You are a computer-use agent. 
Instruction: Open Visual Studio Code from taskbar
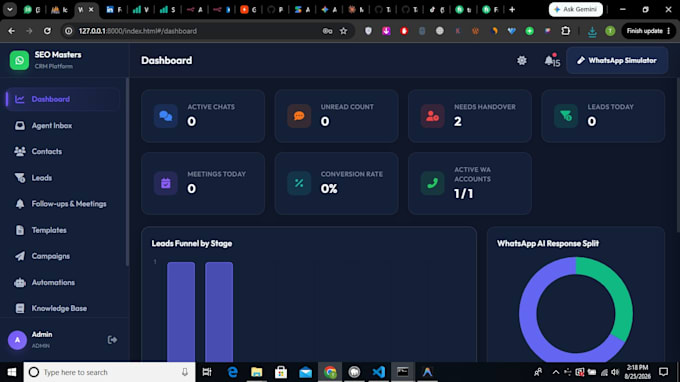point(379,372)
